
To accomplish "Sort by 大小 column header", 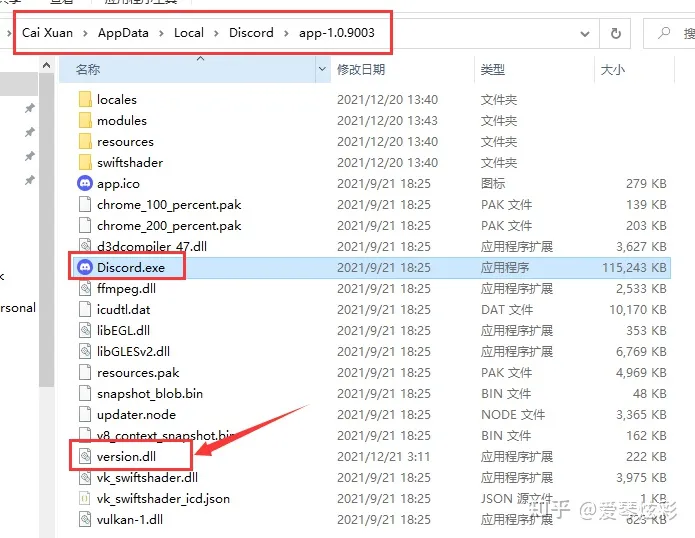I will point(634,69).
